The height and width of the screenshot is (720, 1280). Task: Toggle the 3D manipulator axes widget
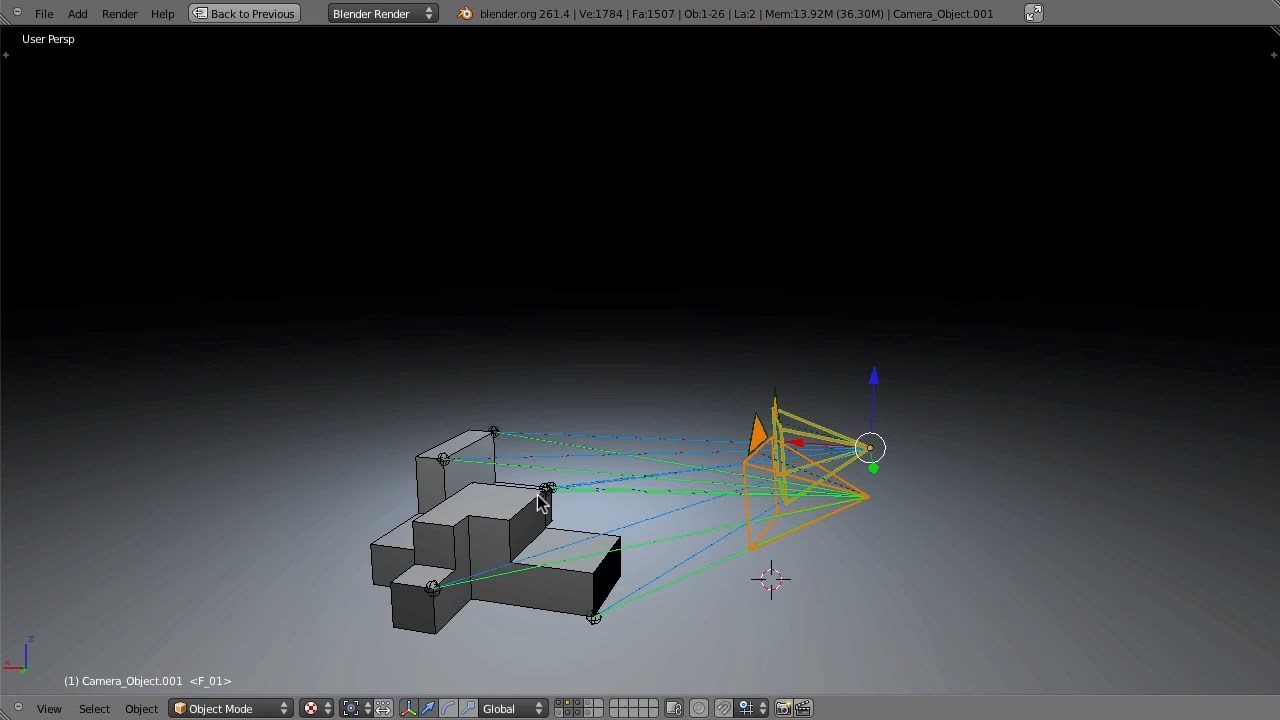(x=408, y=708)
